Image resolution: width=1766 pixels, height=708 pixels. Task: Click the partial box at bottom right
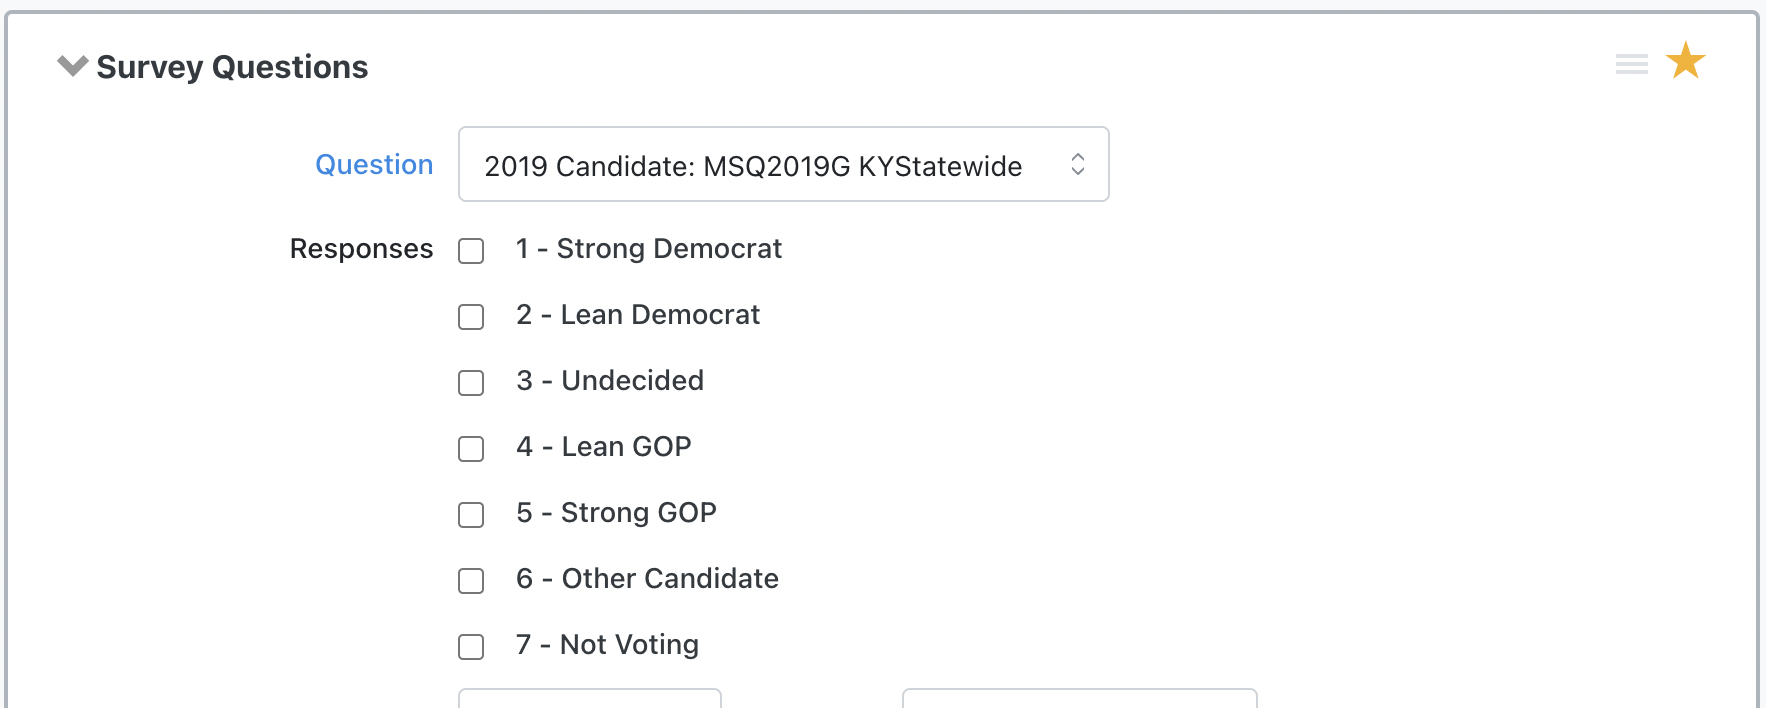click(x=1079, y=698)
